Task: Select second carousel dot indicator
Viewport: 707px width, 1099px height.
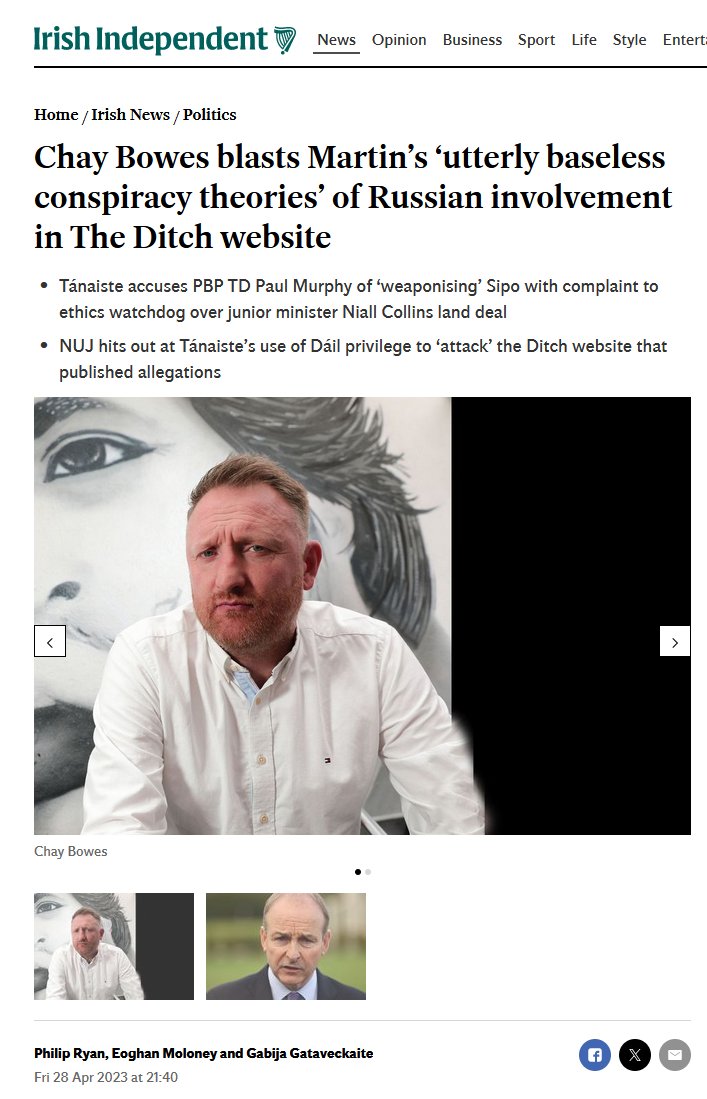Action: click(x=368, y=872)
